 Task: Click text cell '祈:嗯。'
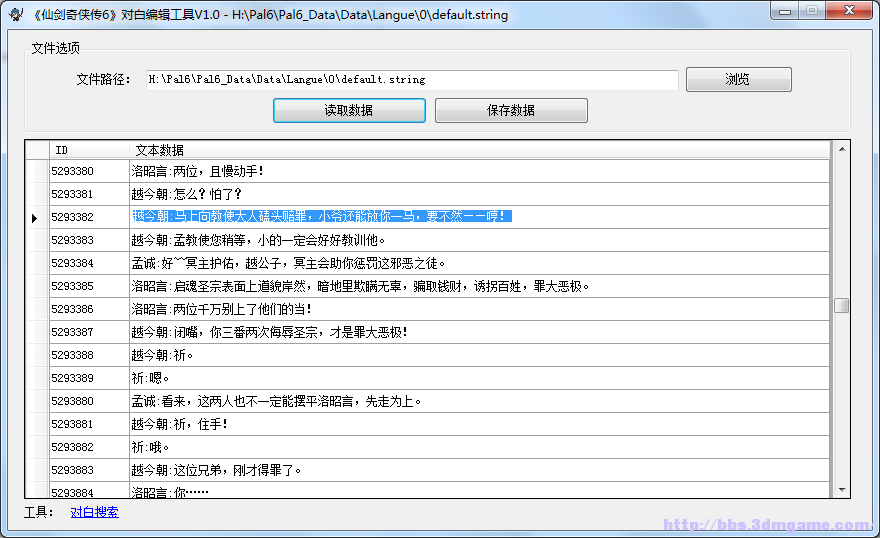point(479,378)
